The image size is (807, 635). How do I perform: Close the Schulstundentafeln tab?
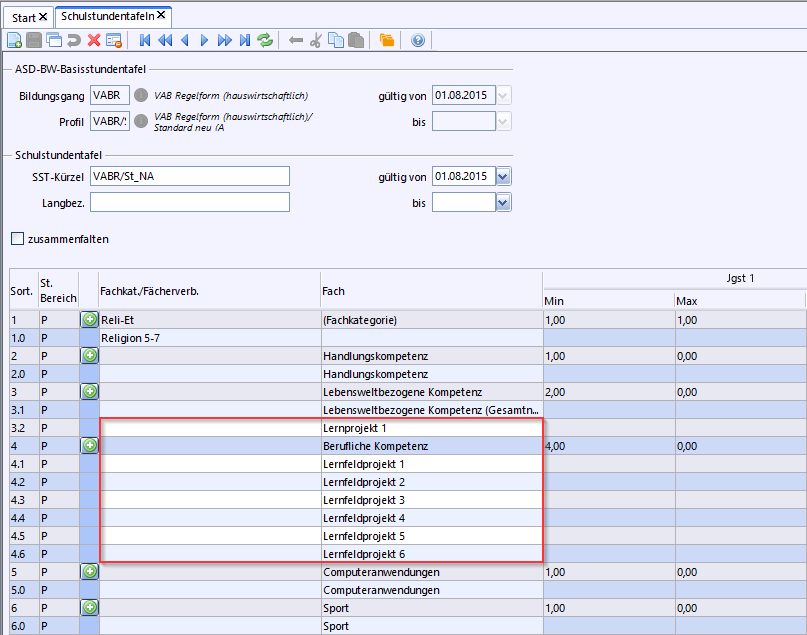pyautogui.click(x=161, y=16)
